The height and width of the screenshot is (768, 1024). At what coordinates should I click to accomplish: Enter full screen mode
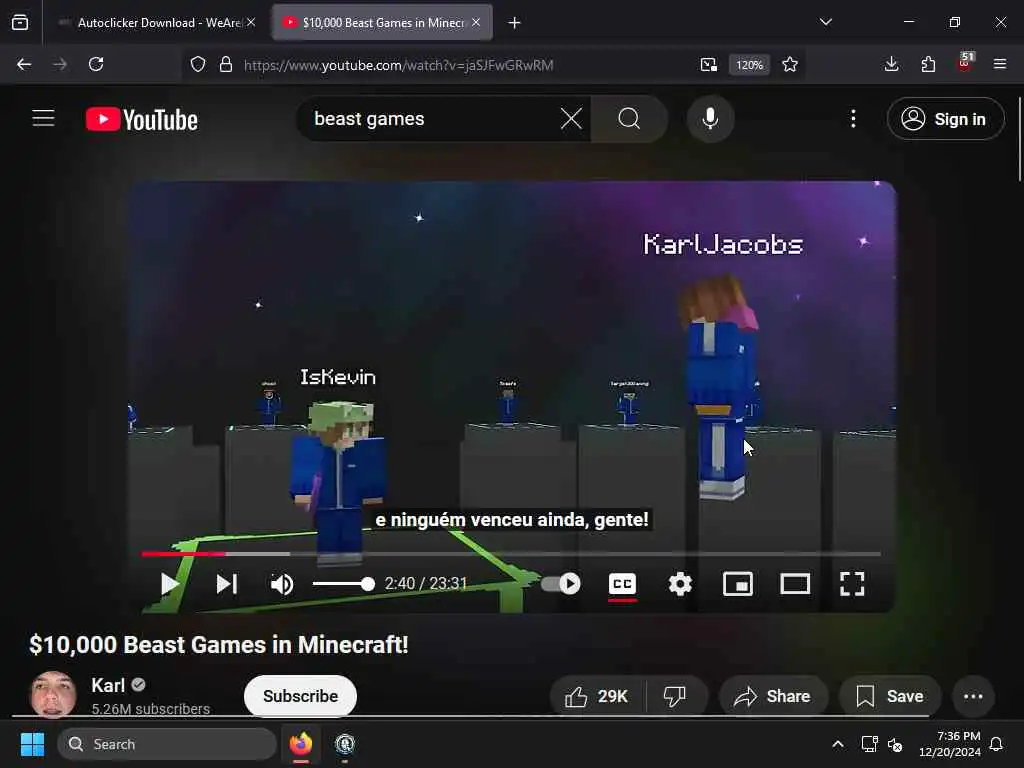coord(852,584)
